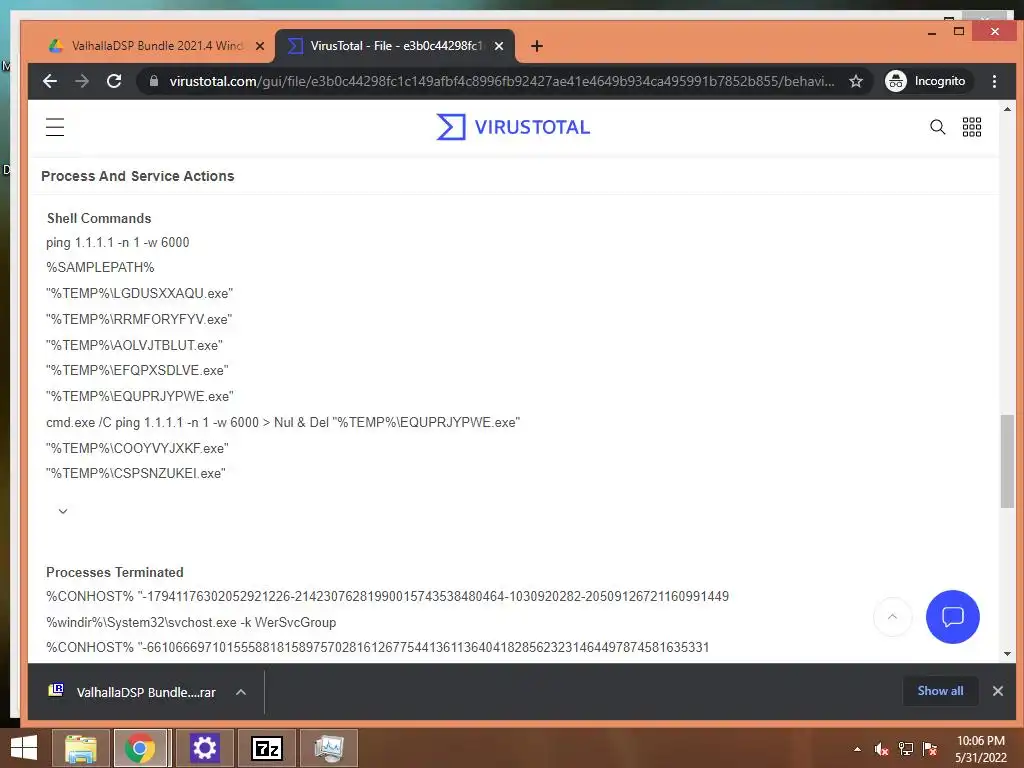Image resolution: width=1024 pixels, height=768 pixels.
Task: Bookmark this page with the star icon
Action: [x=856, y=81]
